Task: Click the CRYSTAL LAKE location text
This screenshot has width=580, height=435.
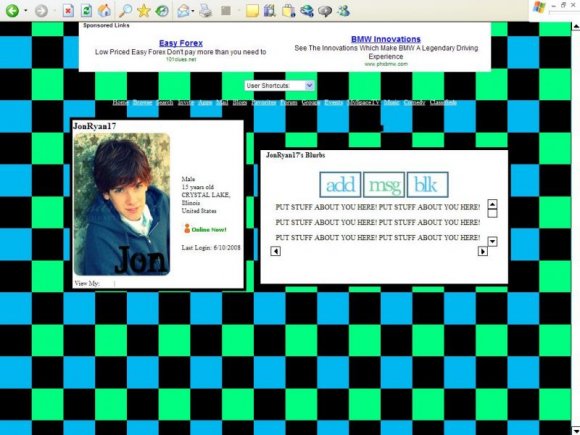Action: (x=206, y=195)
